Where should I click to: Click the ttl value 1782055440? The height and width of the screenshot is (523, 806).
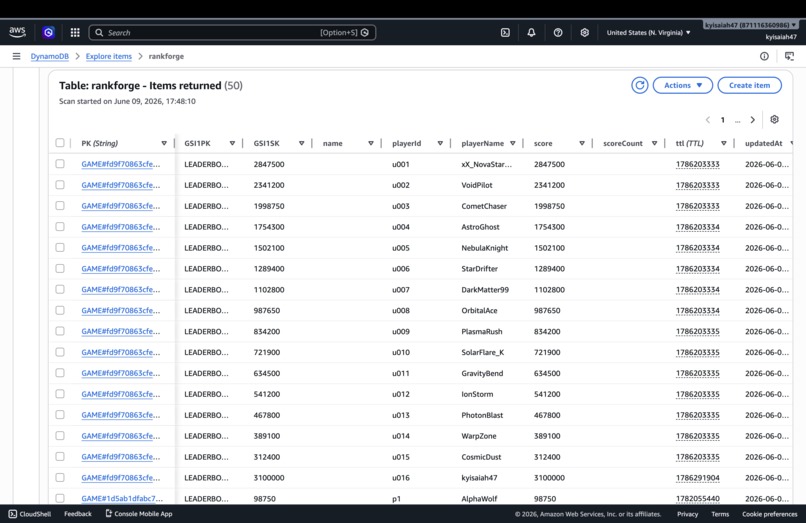coord(698,499)
